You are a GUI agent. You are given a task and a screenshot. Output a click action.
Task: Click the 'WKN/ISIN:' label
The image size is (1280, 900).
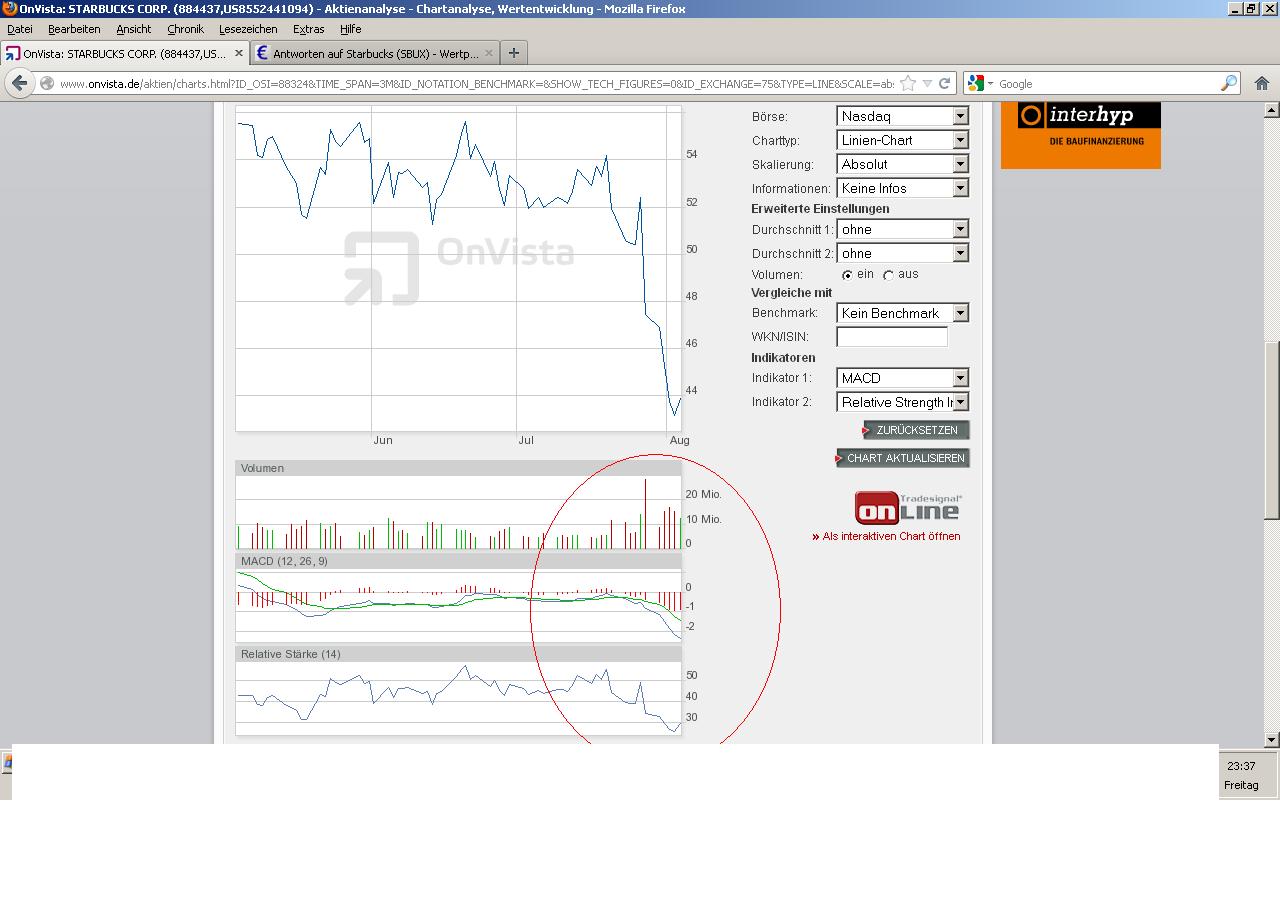pos(780,337)
